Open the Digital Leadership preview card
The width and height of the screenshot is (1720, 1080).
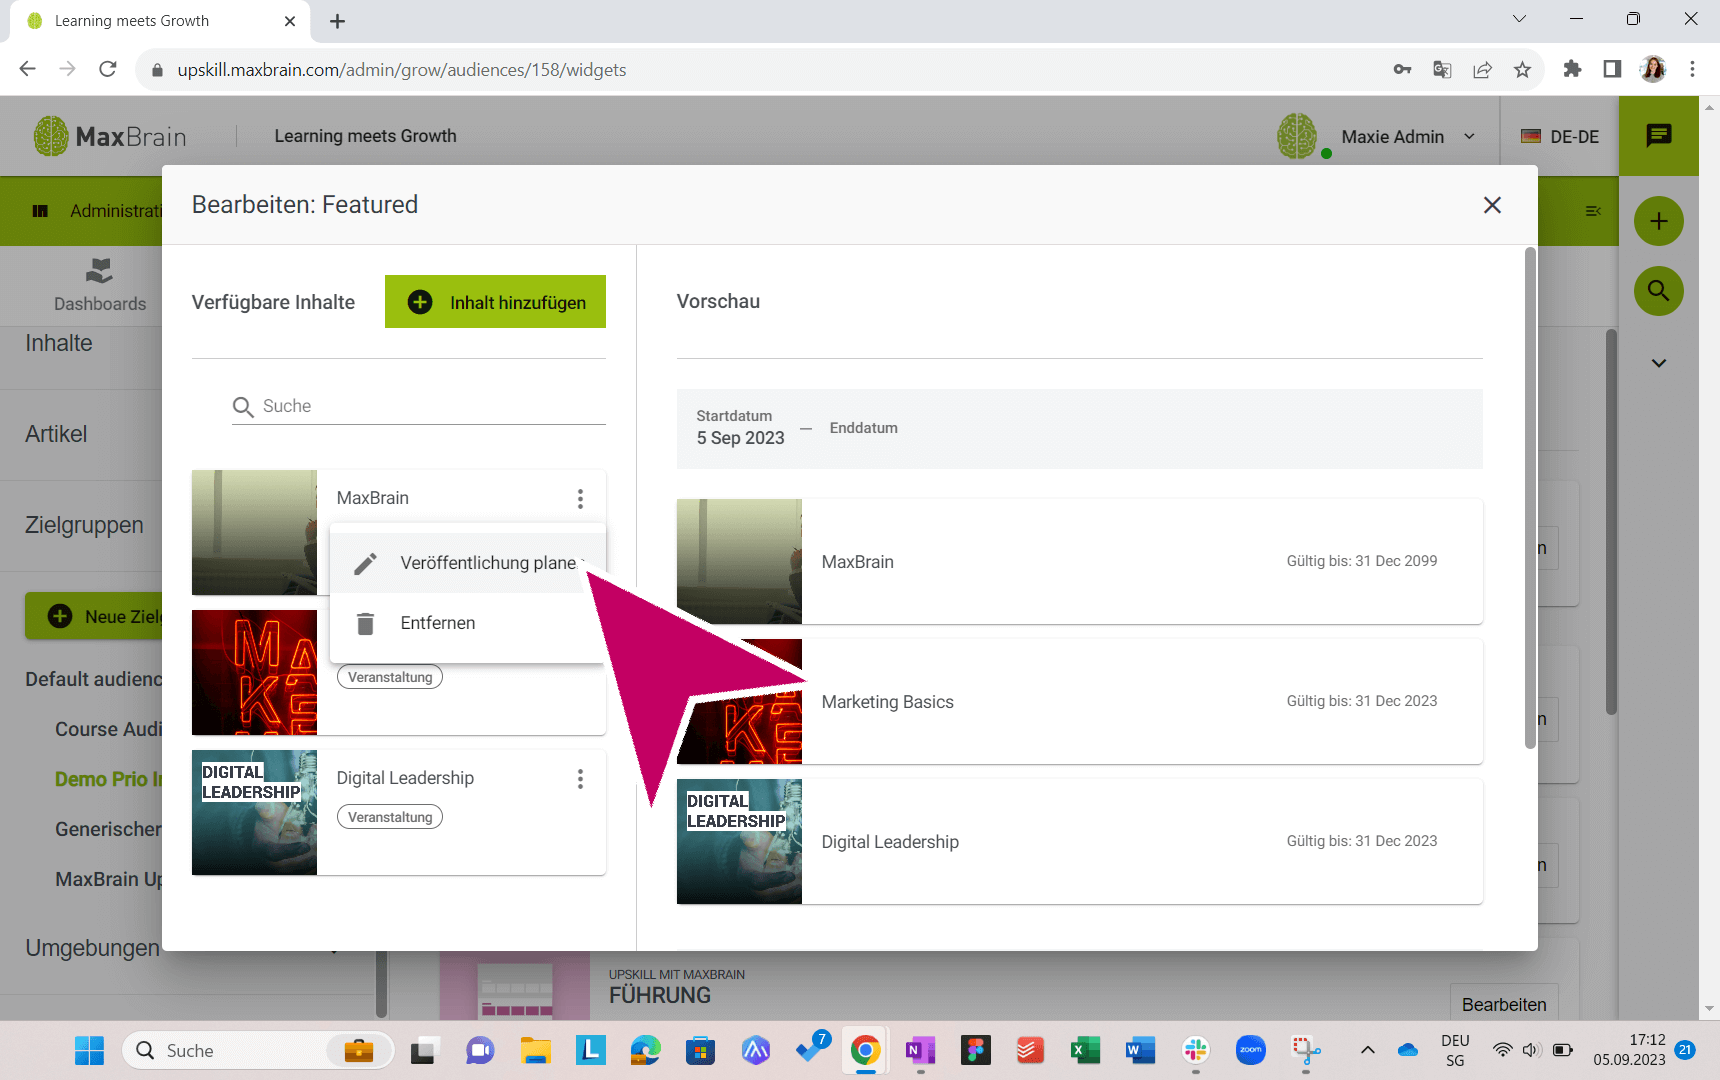point(1079,841)
